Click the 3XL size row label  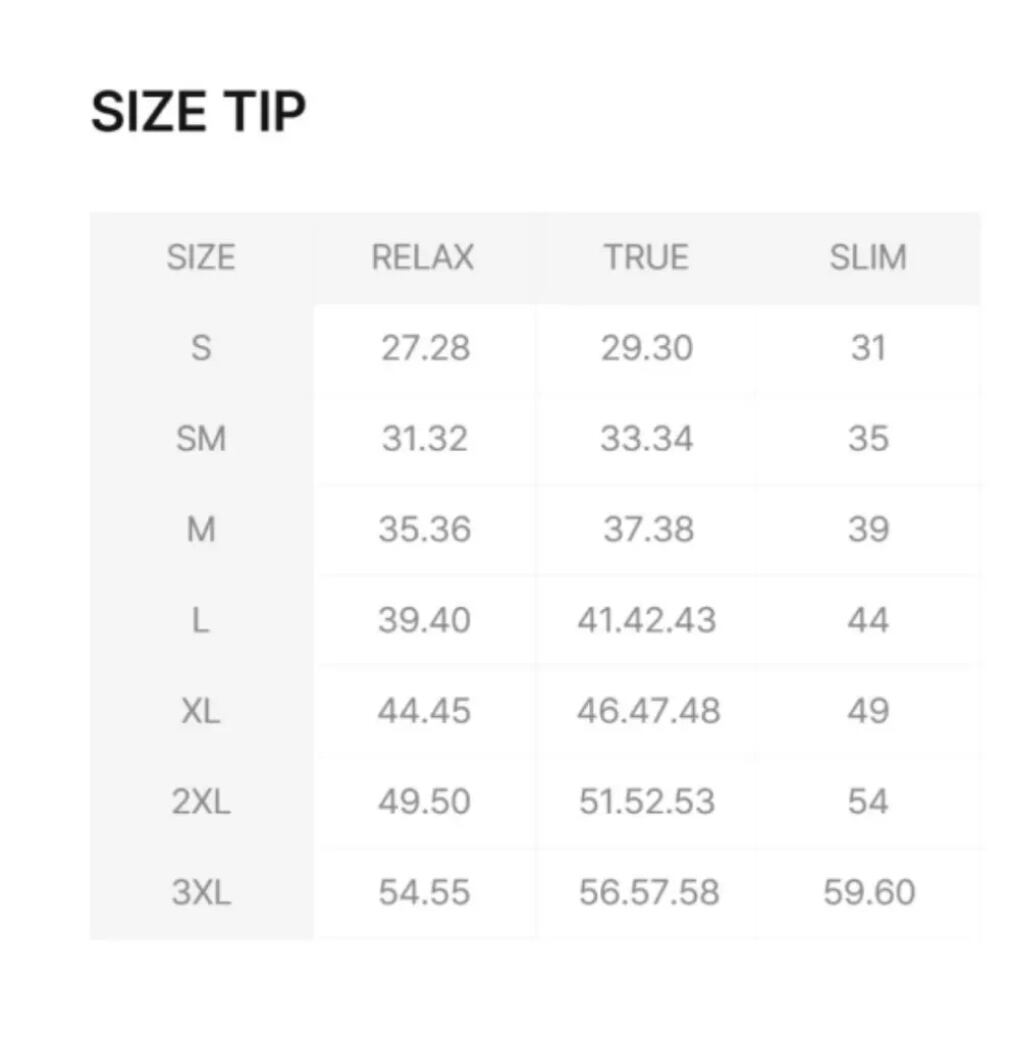click(x=201, y=892)
